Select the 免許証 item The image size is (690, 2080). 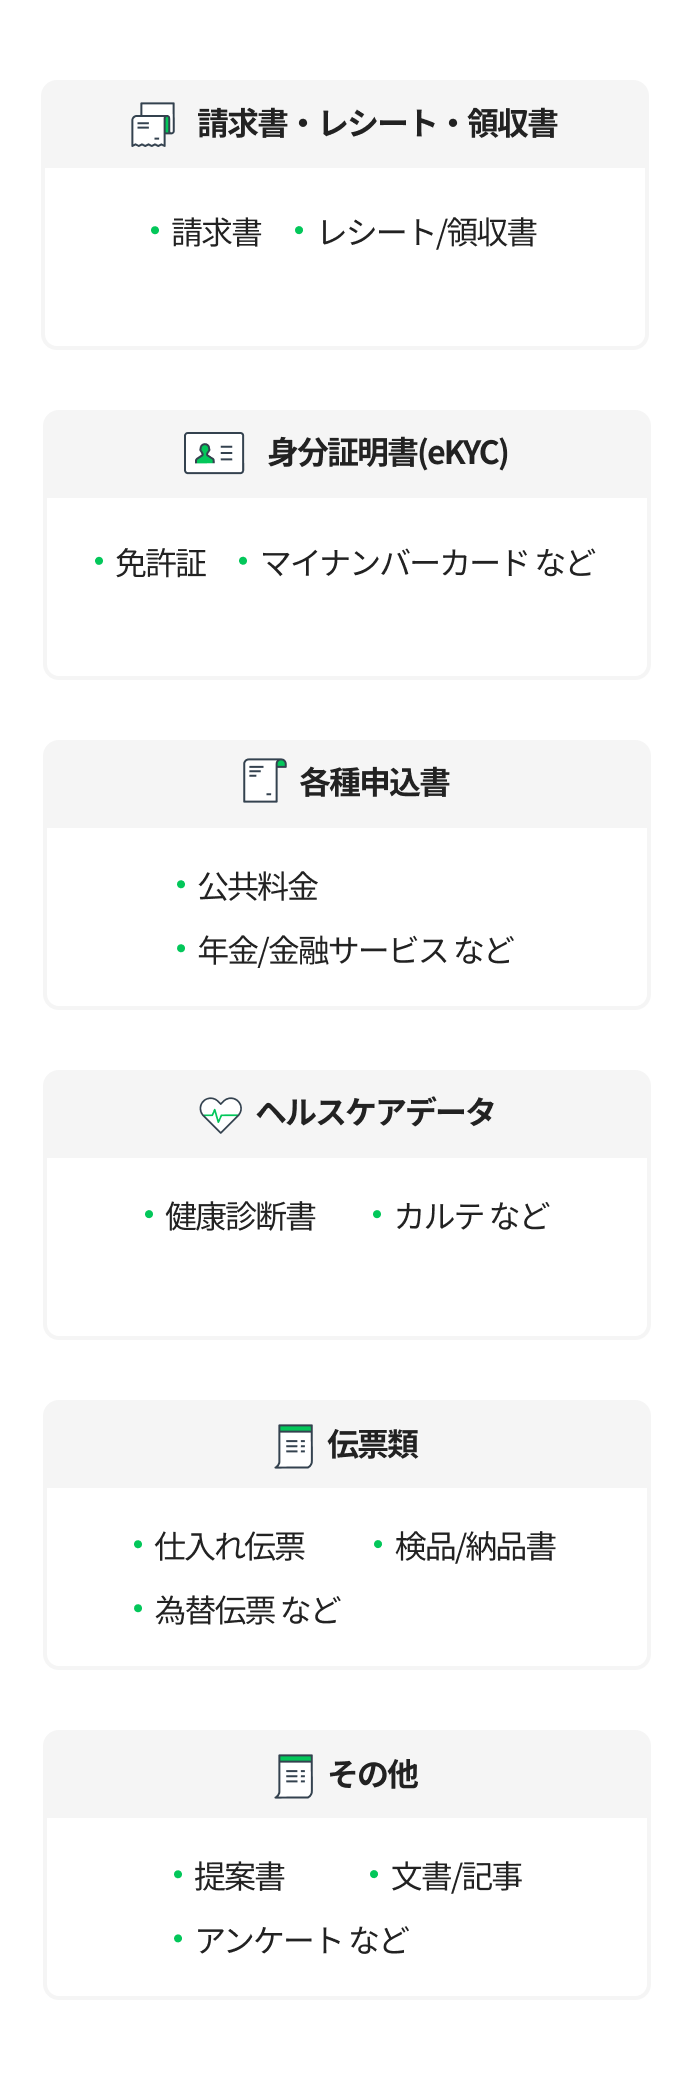click(x=160, y=563)
